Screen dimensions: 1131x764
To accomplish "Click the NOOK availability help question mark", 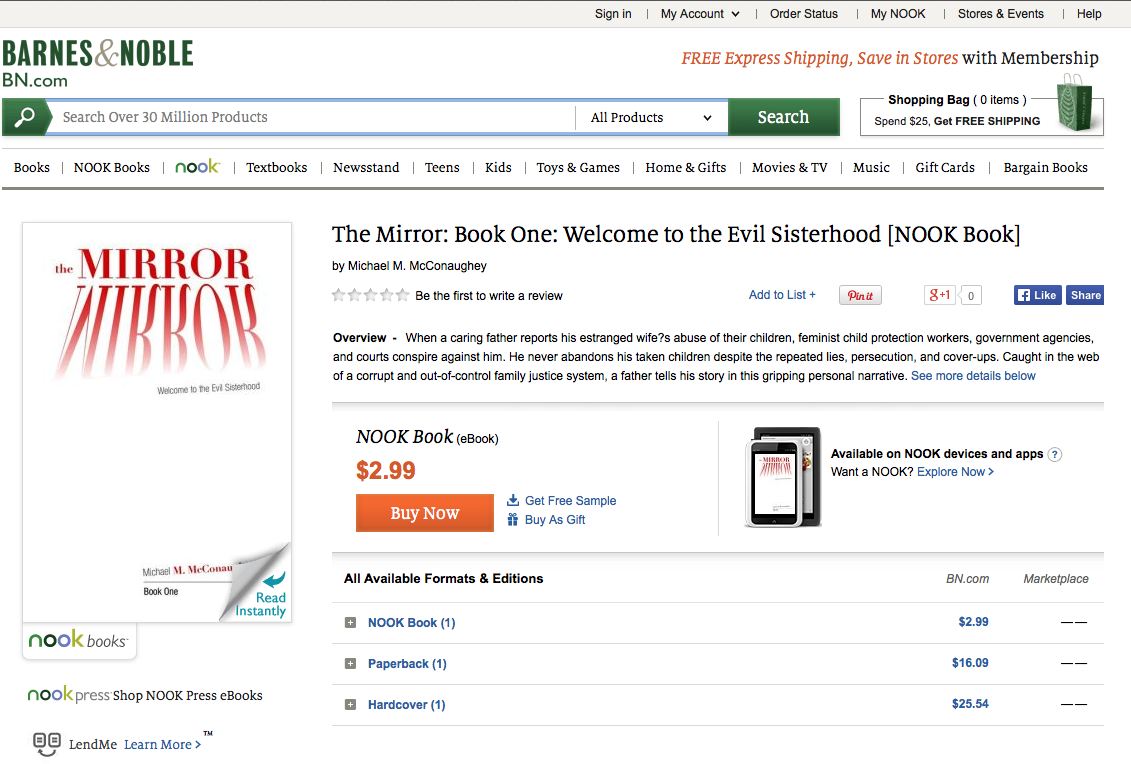I will [1055, 454].
